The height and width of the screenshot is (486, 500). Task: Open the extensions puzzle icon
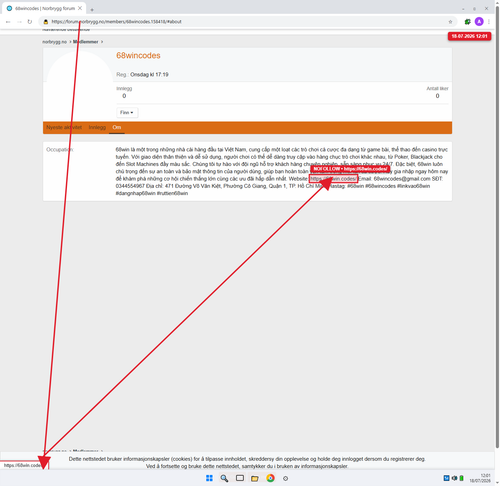pyautogui.click(x=468, y=22)
